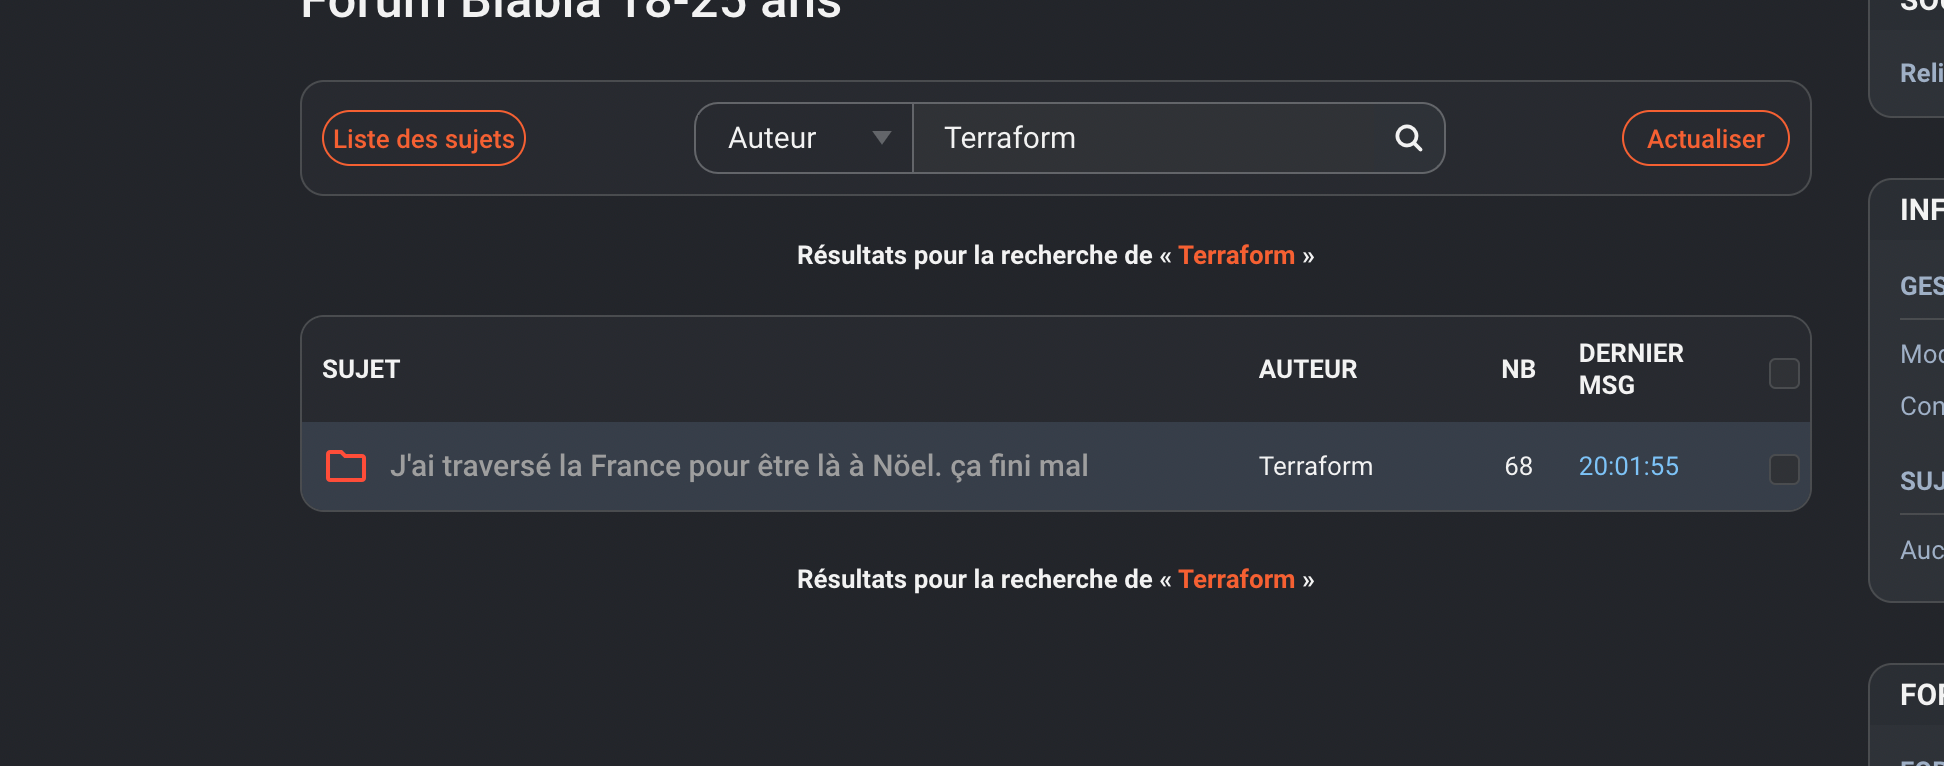Open topic J'ai traversé la France pour être là
This screenshot has width=1944, height=766.
pos(739,466)
